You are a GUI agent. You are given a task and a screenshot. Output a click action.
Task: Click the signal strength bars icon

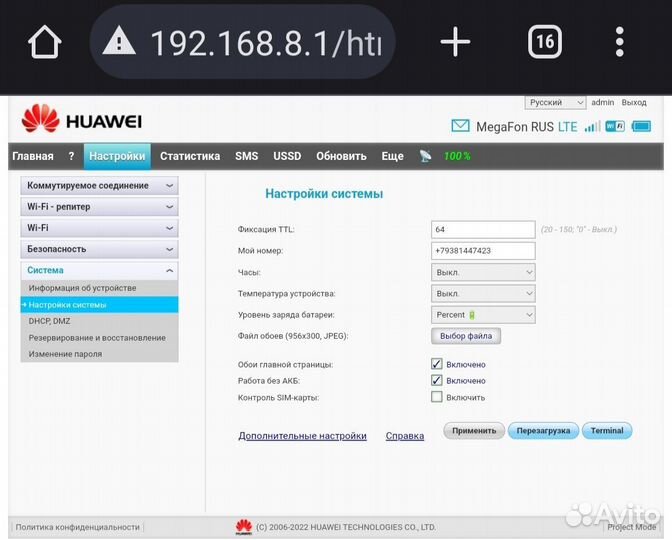tap(592, 126)
